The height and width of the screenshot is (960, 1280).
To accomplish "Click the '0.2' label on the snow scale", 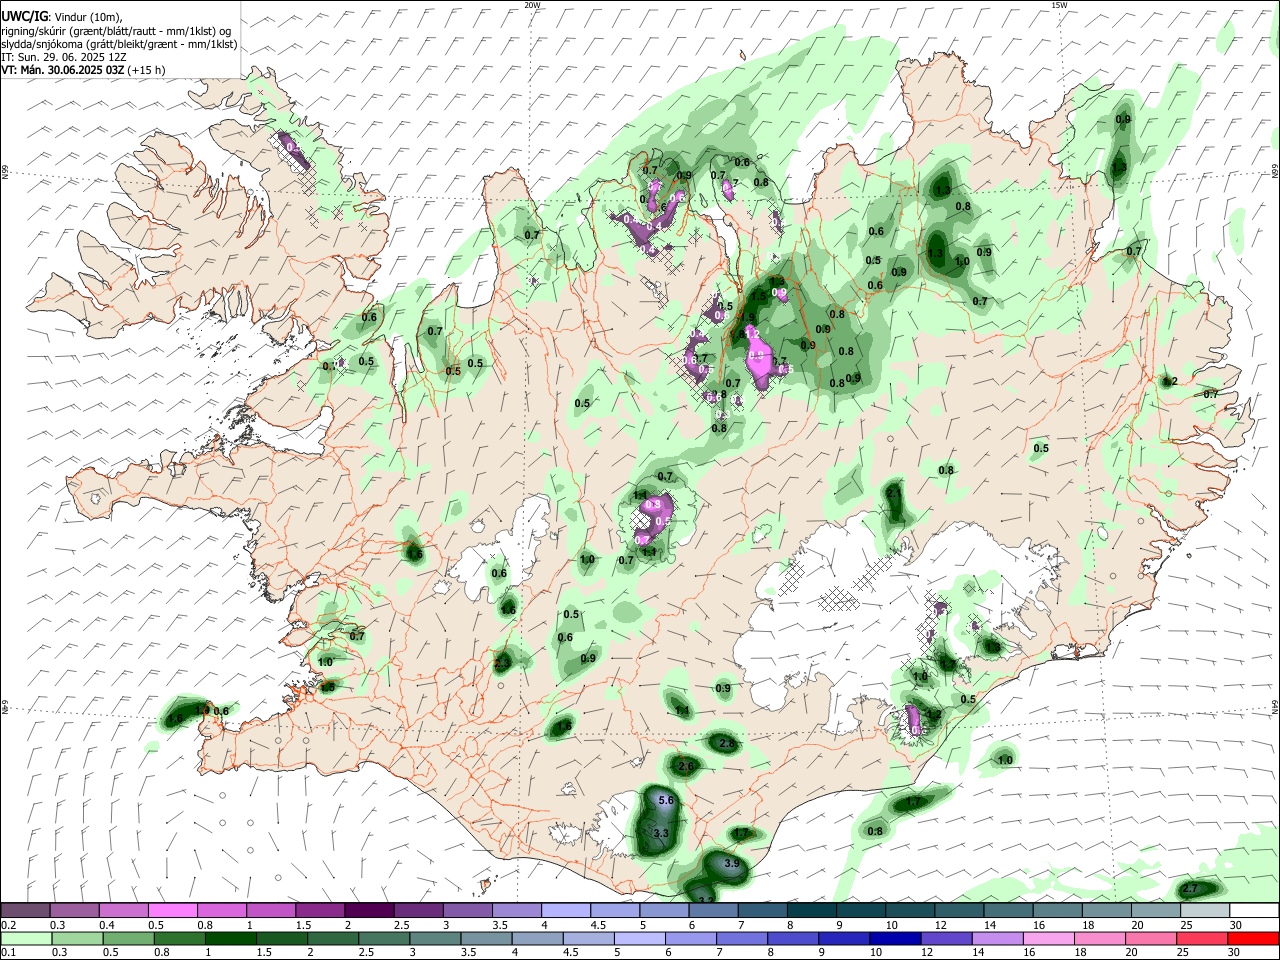I will [x=9, y=925].
